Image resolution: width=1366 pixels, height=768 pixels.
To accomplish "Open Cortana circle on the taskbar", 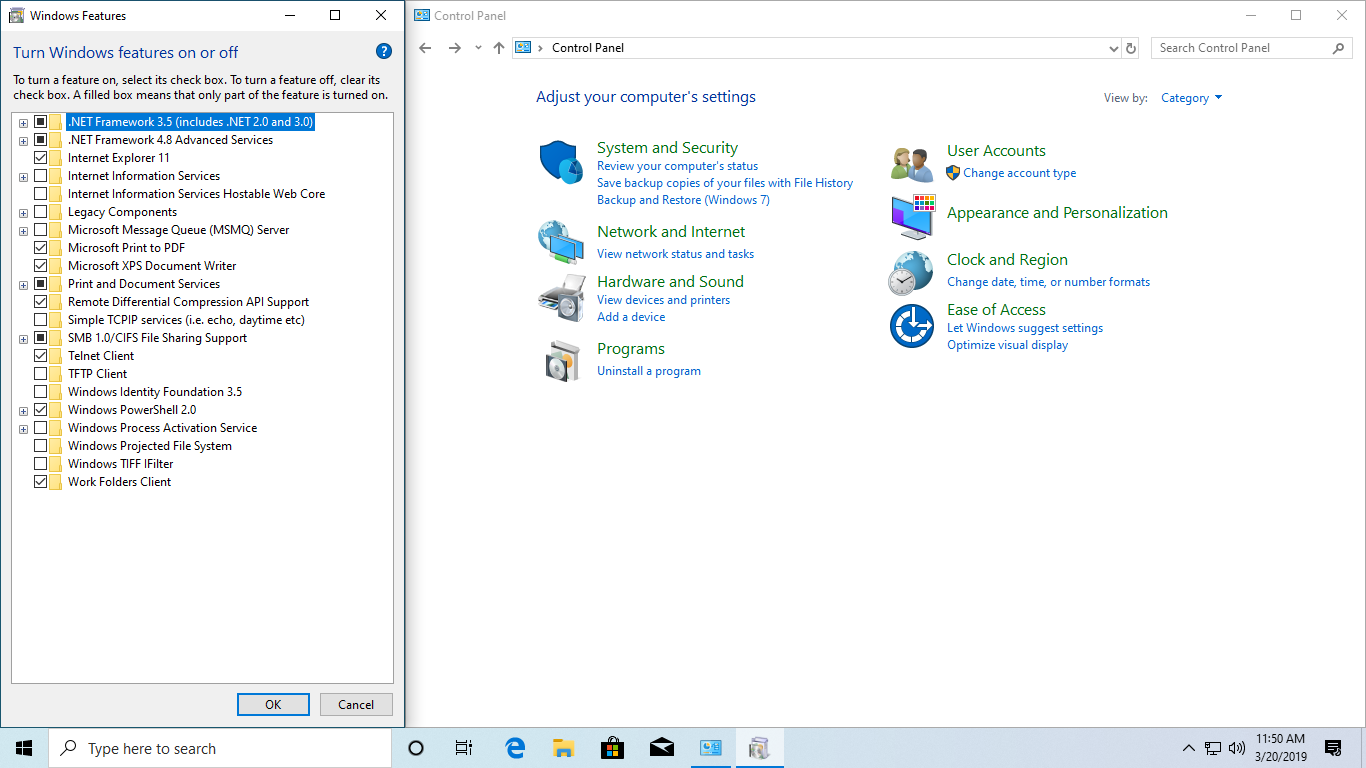I will [416, 748].
